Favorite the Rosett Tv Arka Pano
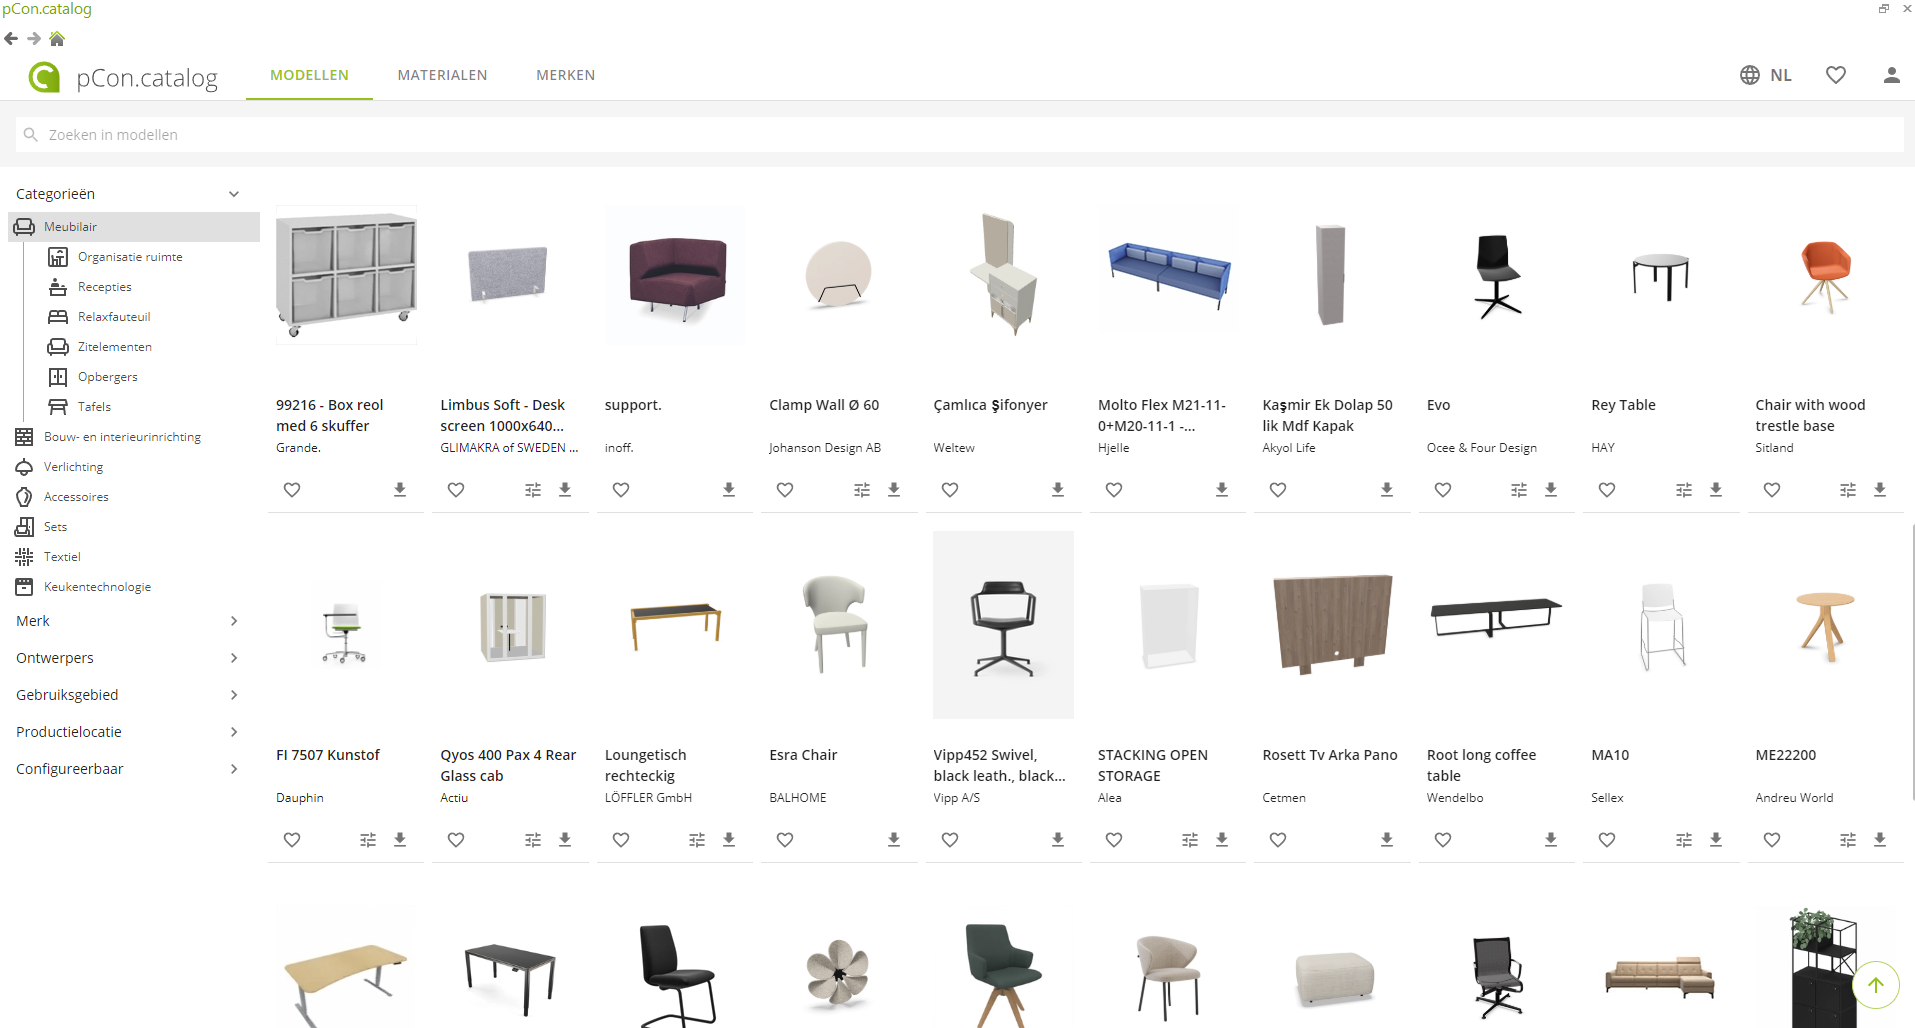 click(x=1278, y=840)
